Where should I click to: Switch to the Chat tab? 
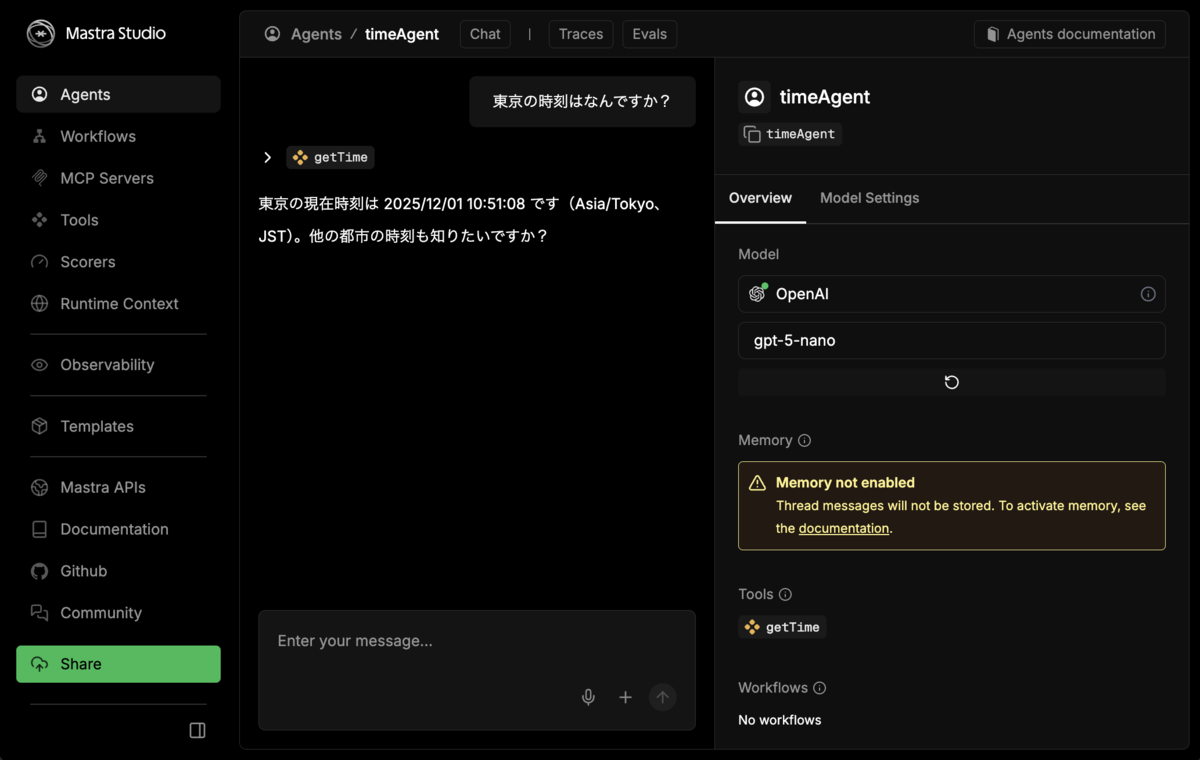(485, 34)
